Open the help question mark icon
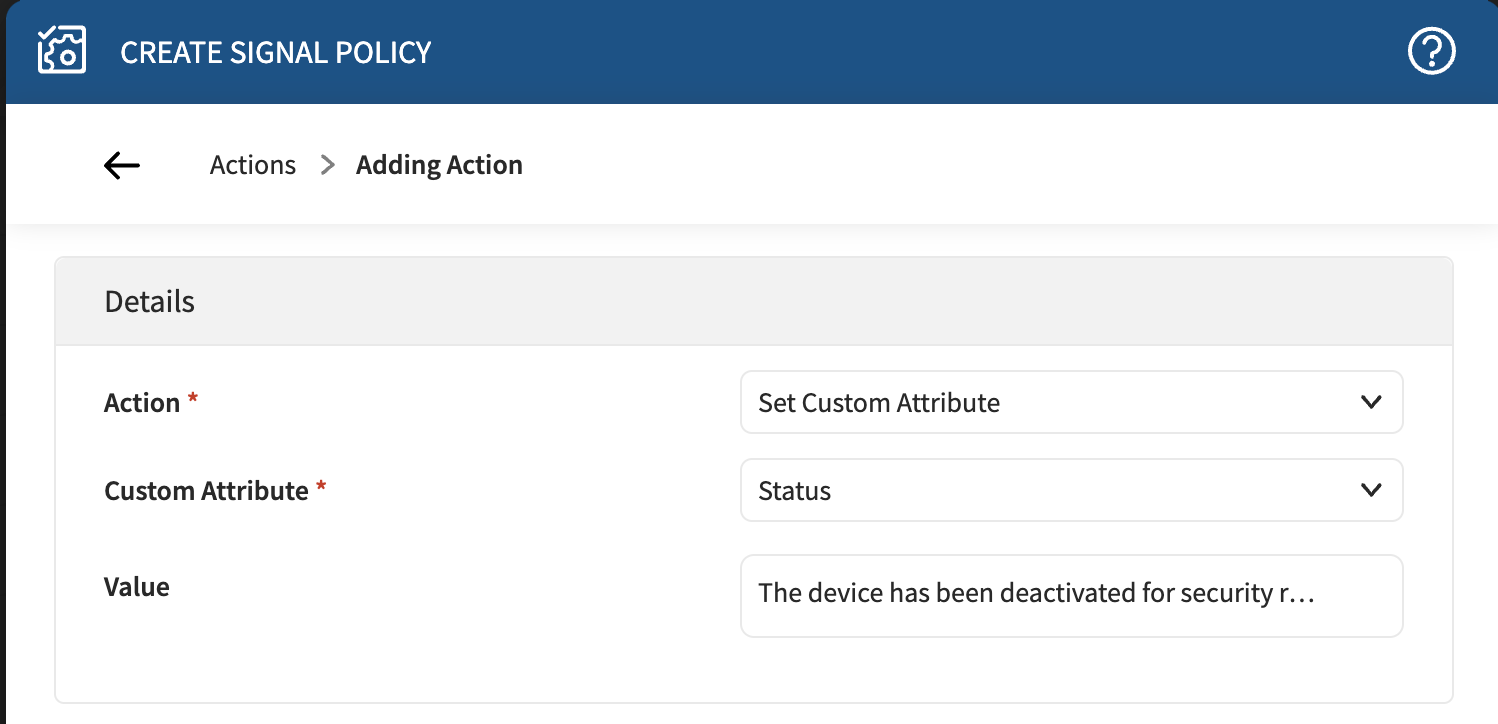The image size is (1498, 724). point(1431,51)
